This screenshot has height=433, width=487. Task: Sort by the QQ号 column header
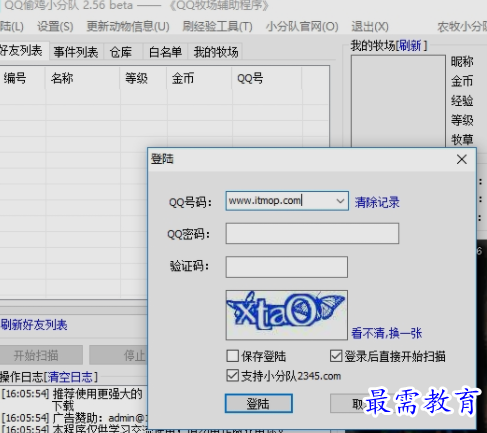(267, 78)
